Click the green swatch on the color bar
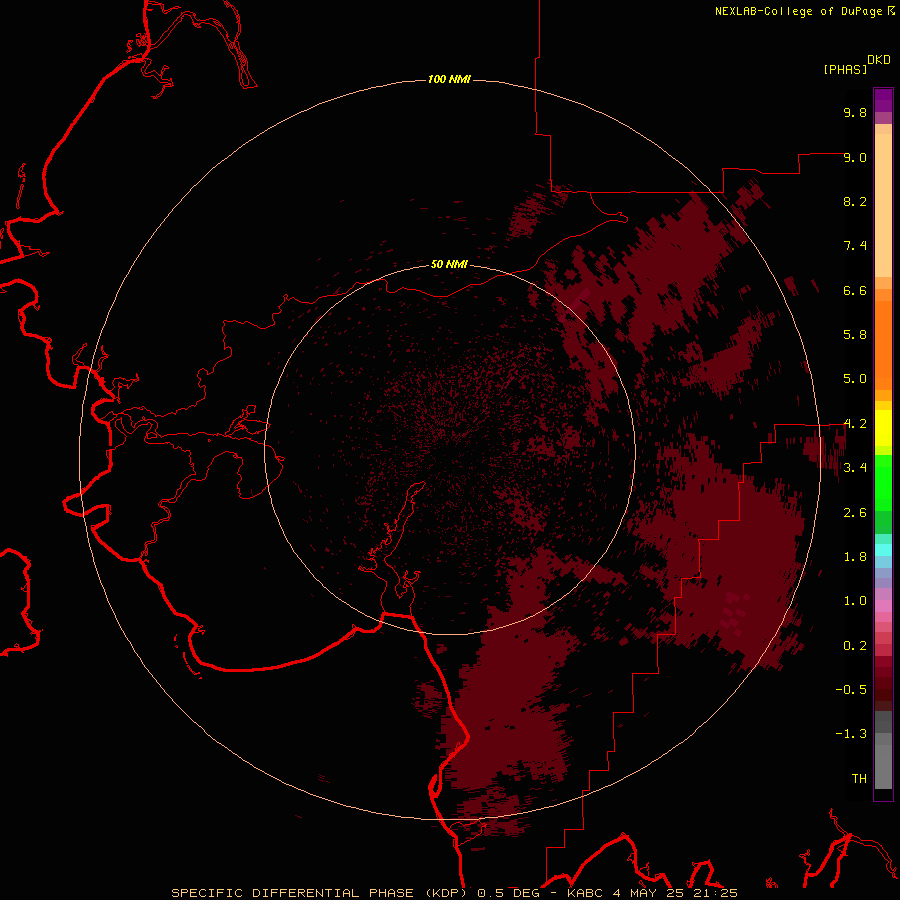The height and width of the screenshot is (900, 900). coord(883,482)
